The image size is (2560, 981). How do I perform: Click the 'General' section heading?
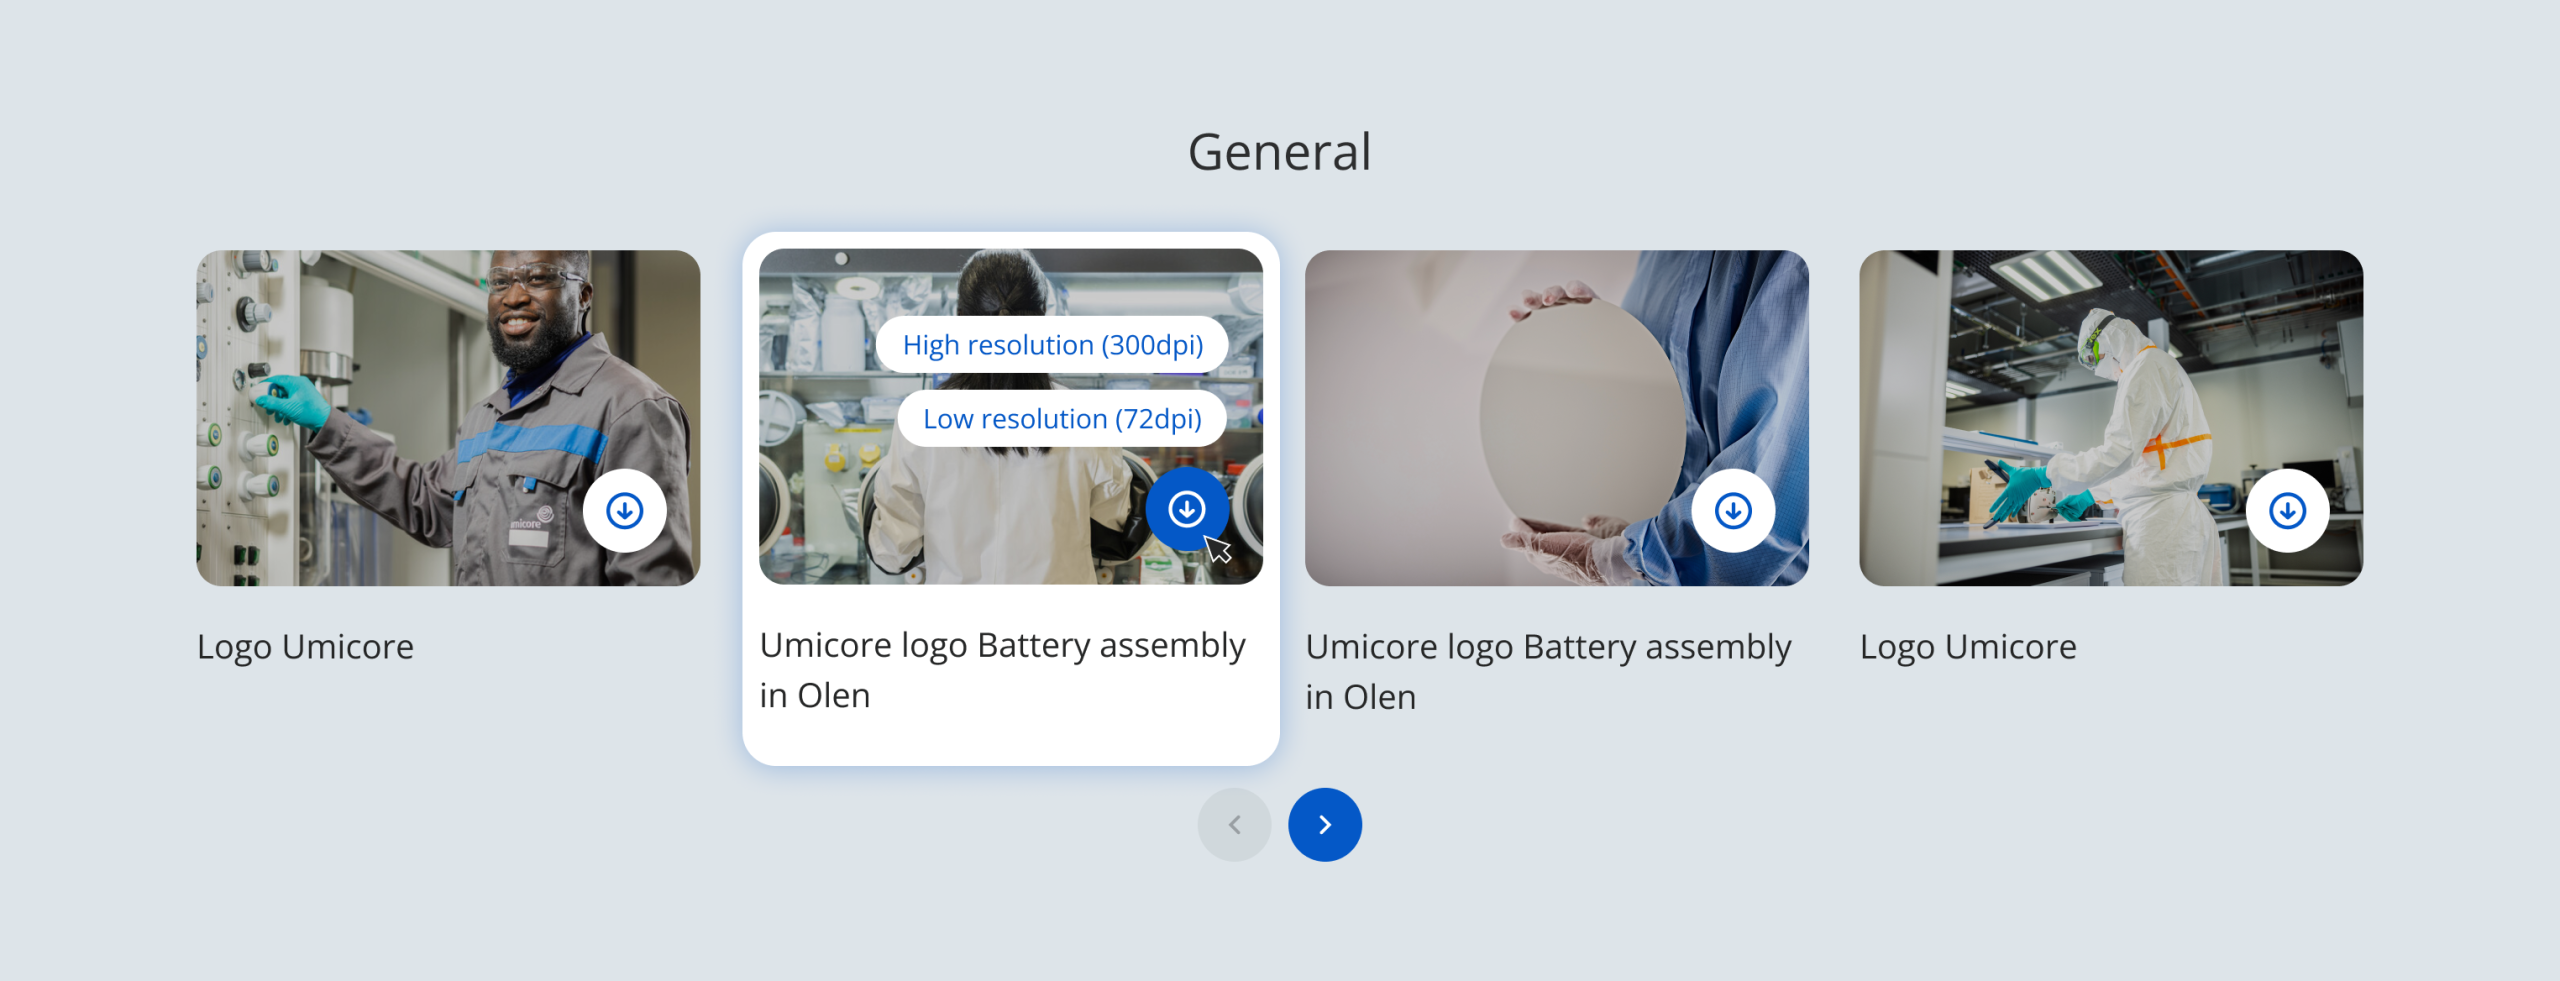click(x=1279, y=152)
